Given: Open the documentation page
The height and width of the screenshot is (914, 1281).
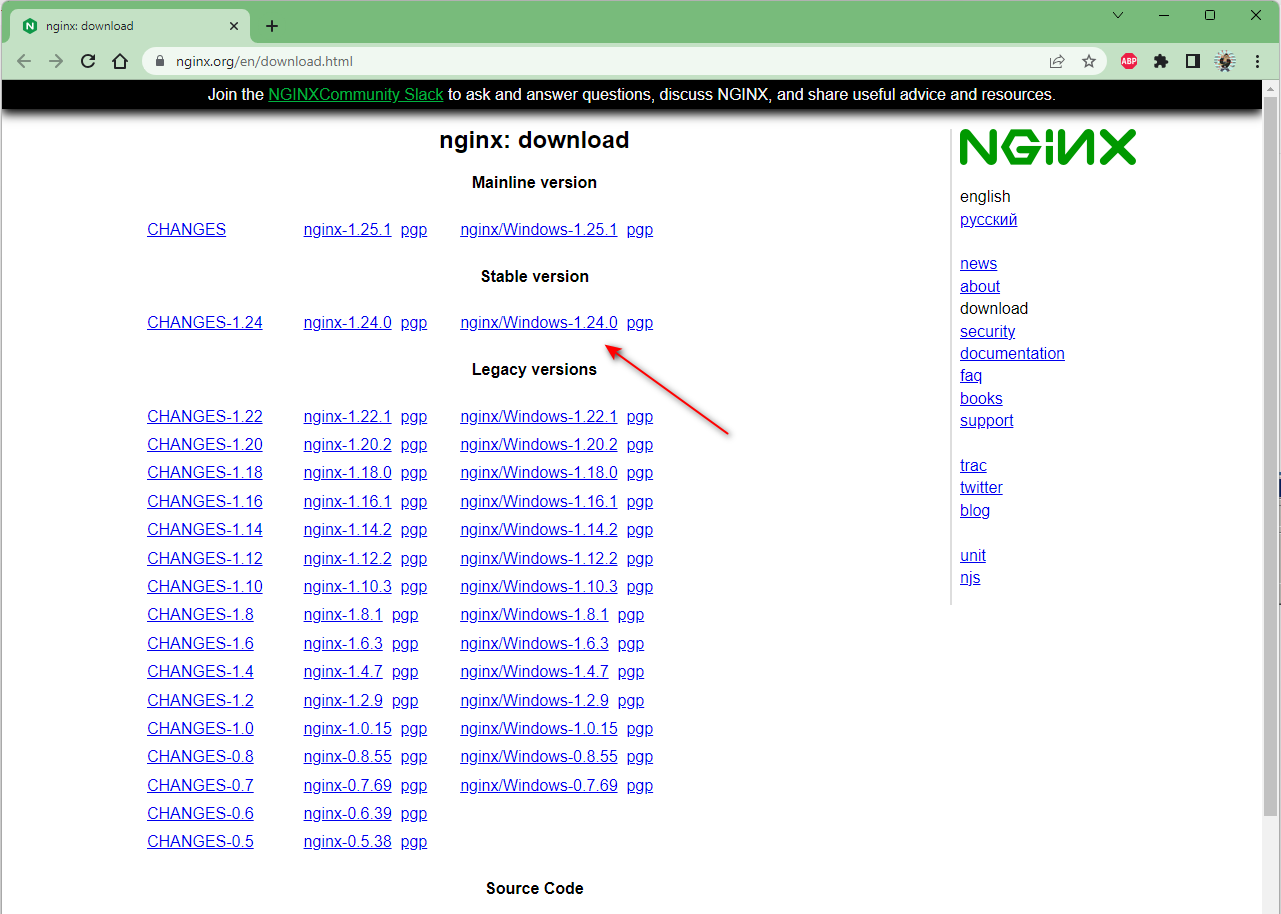Looking at the screenshot, I should click(1012, 353).
